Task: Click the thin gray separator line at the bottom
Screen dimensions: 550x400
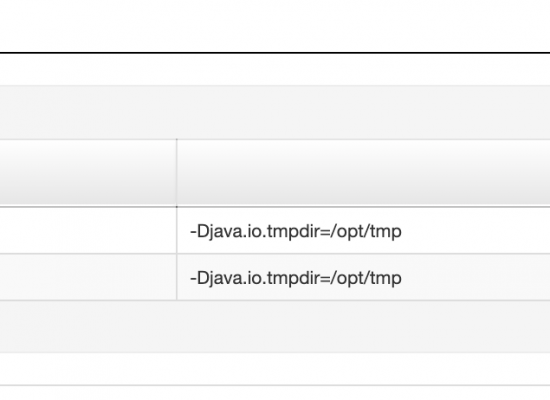Action: click(275, 385)
